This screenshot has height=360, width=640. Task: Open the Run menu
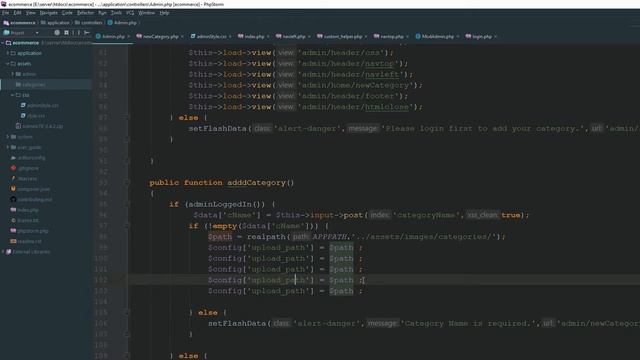[x=102, y=13]
